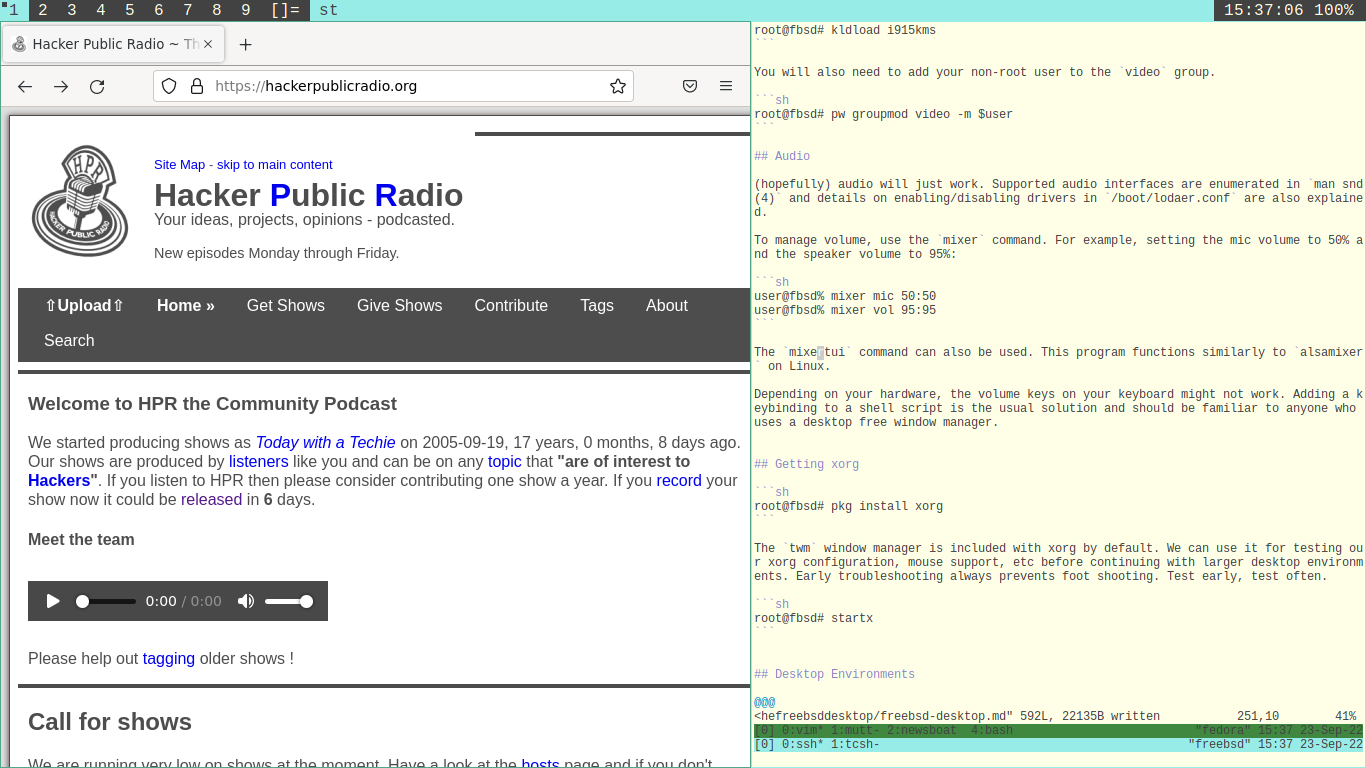1366x768 pixels.
Task: Open the Tags navigation item
Action: [x=597, y=306]
